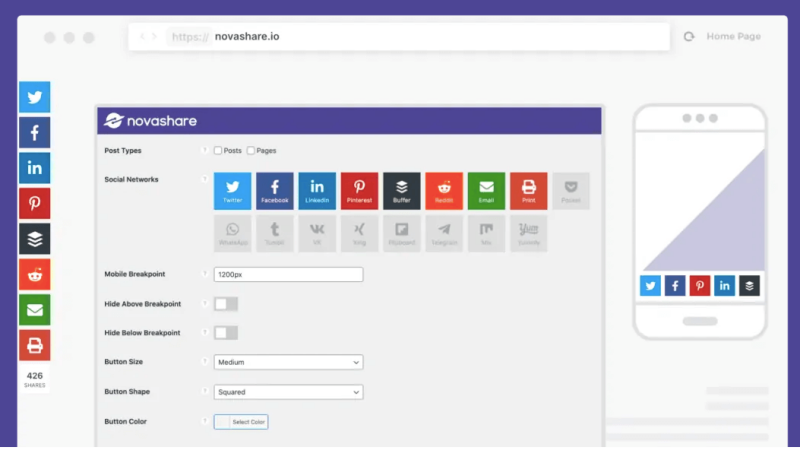Screen dimensions: 800x463
Task: Click the Email button in floating sidebar
Action: click(35, 310)
